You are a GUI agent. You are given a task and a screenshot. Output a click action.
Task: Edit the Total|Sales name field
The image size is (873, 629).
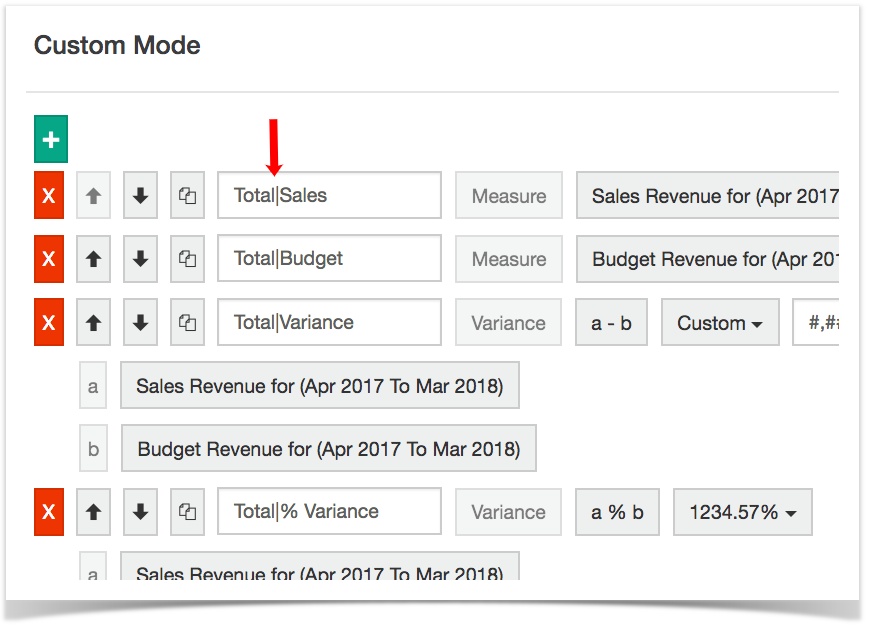click(x=330, y=195)
